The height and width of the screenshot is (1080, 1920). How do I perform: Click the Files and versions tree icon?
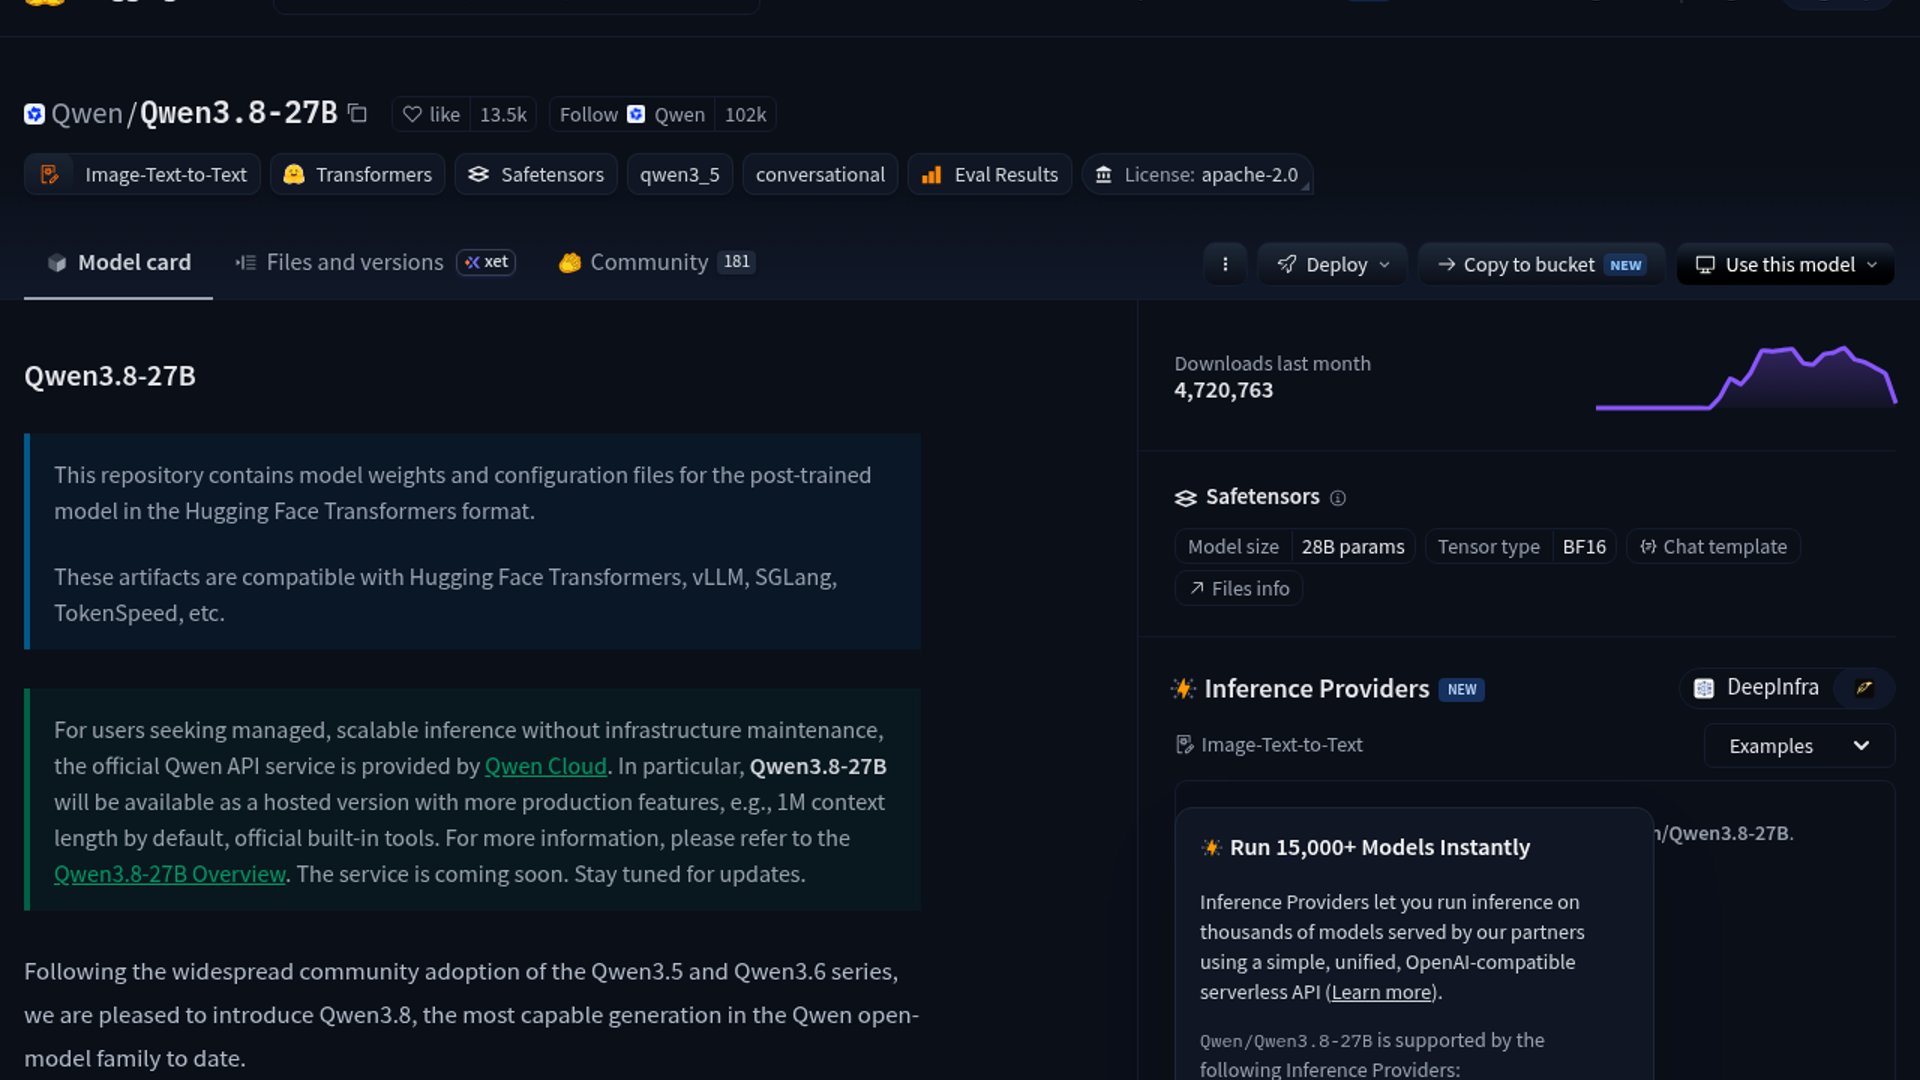coord(245,263)
